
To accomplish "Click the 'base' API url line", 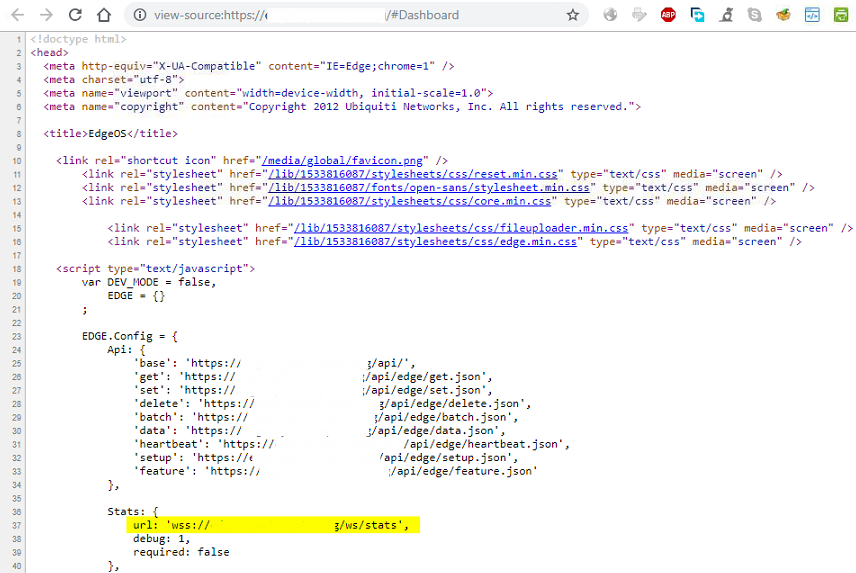I will pos(275,363).
